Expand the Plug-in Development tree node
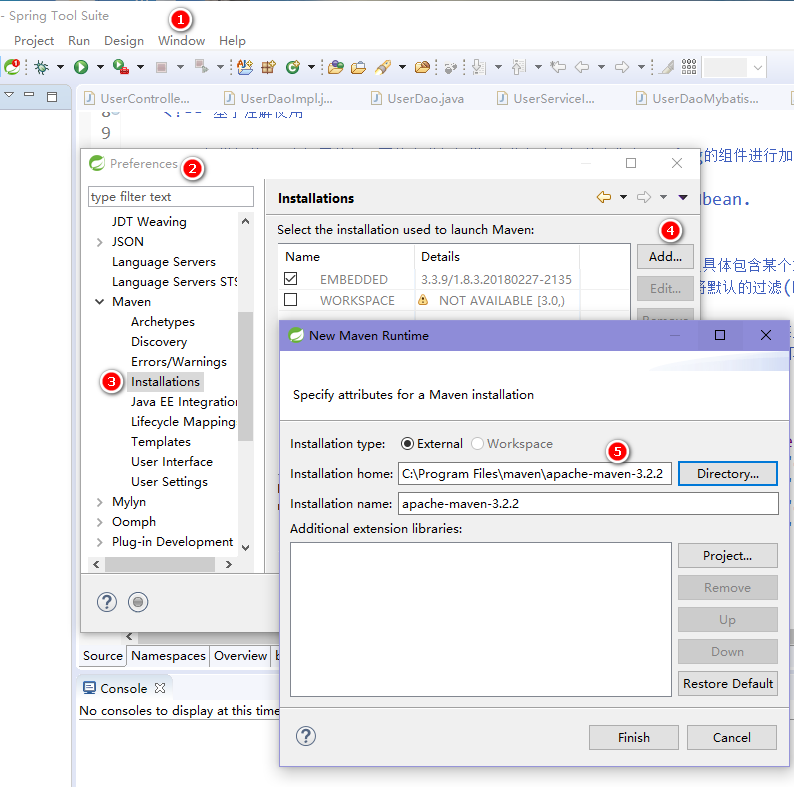This screenshot has width=794, height=787. [x=100, y=542]
